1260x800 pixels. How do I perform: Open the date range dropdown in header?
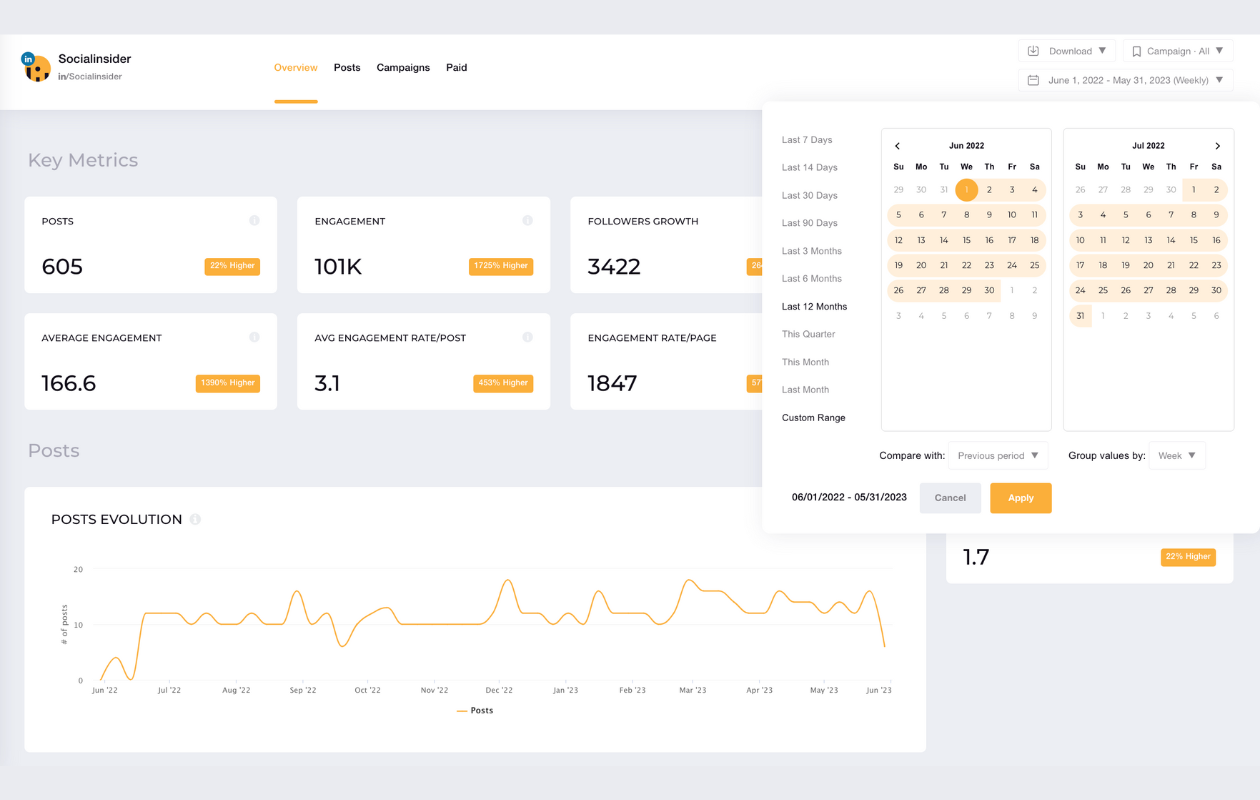point(1126,80)
